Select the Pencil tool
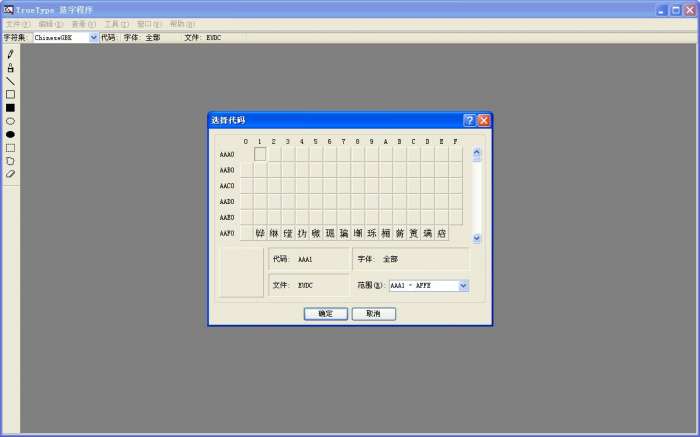The width and height of the screenshot is (700, 437). (10, 54)
